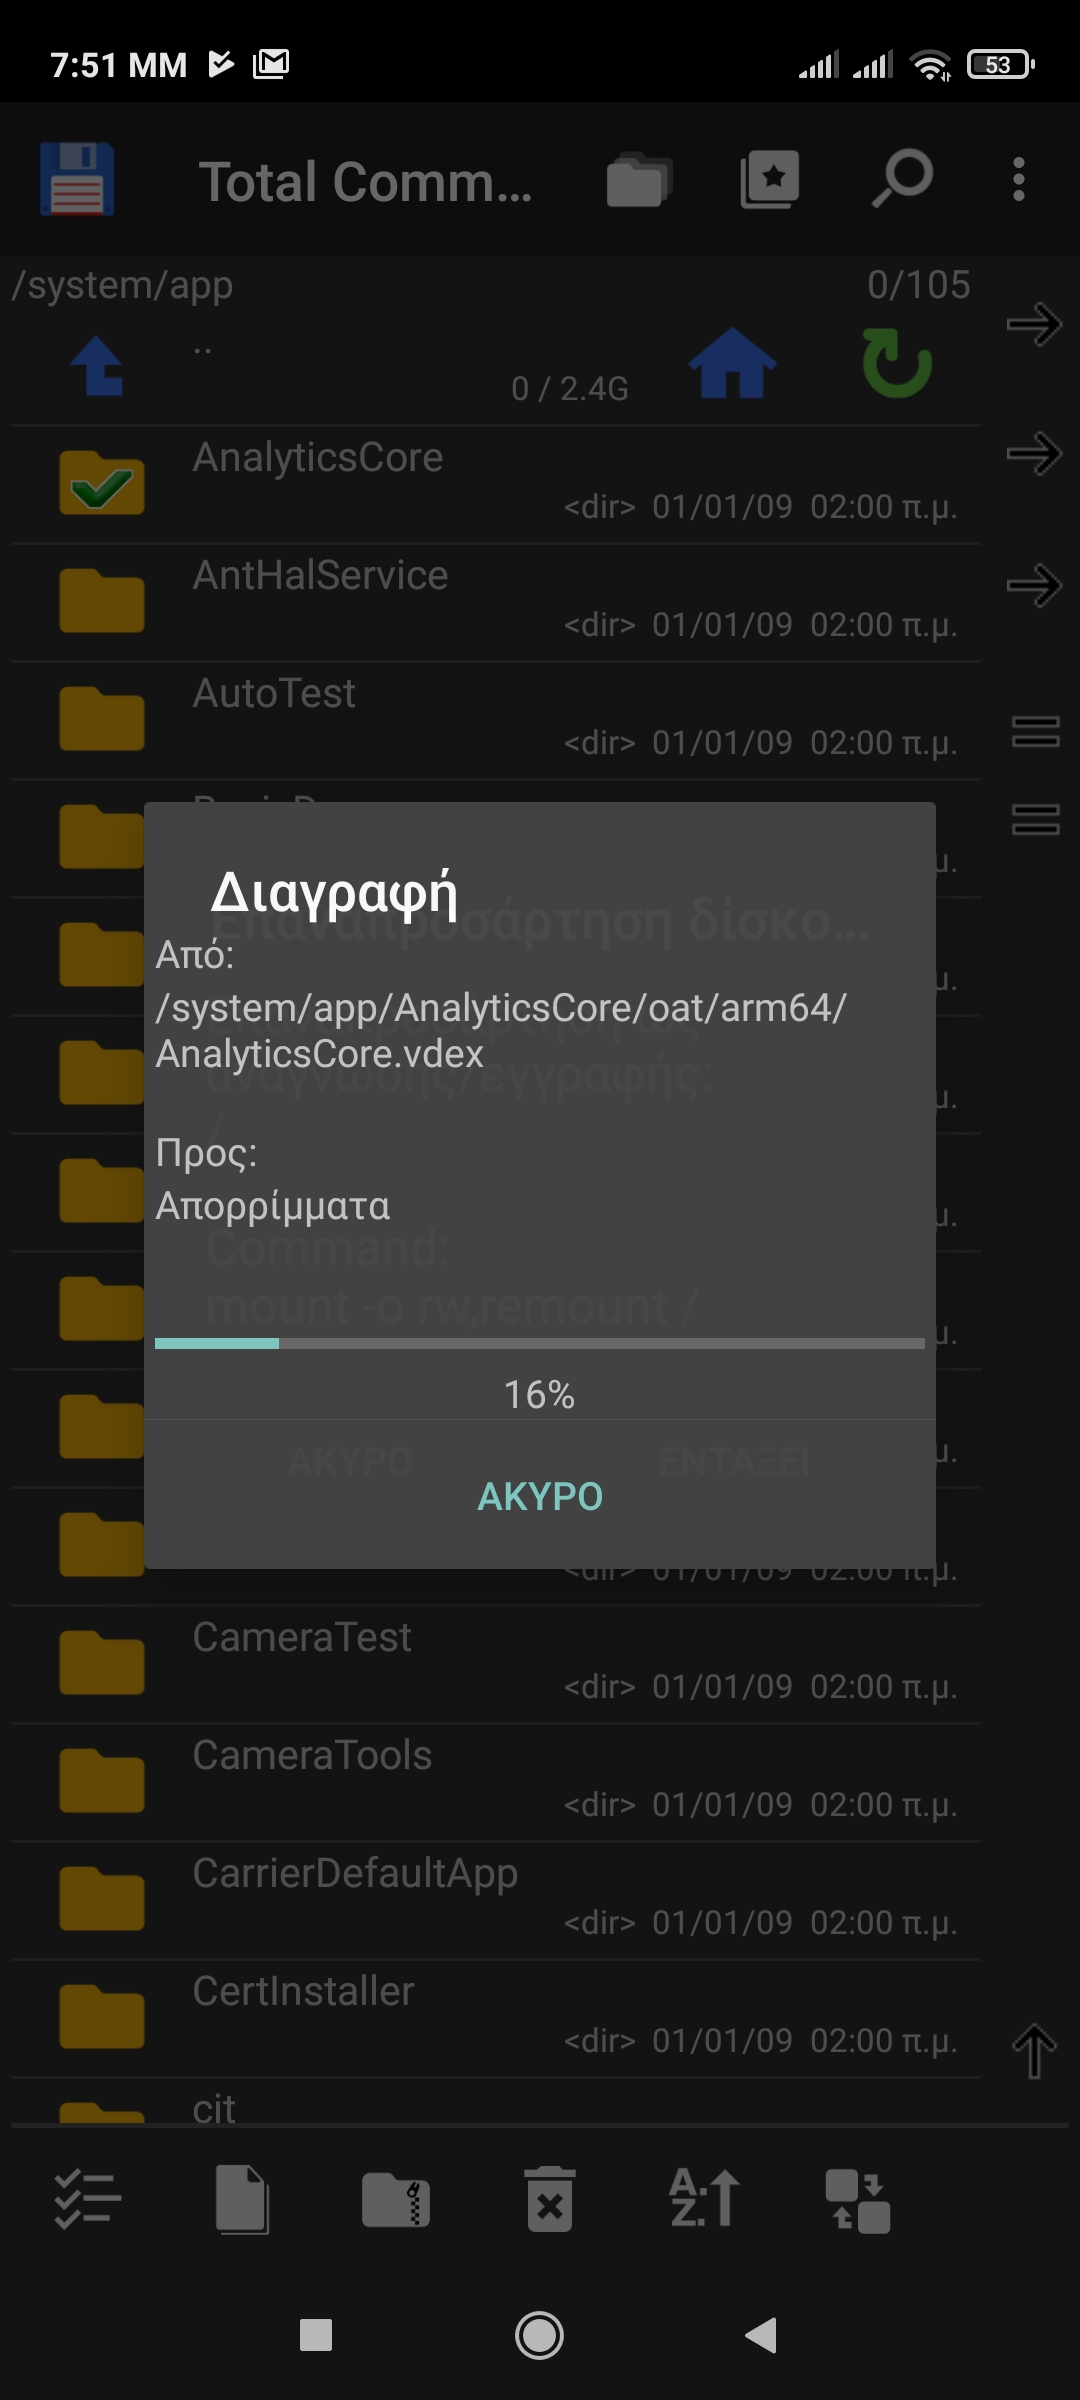Screen dimensions: 1080x2400
Task: Open the CameraTools directory
Action: pyautogui.click(x=312, y=1755)
